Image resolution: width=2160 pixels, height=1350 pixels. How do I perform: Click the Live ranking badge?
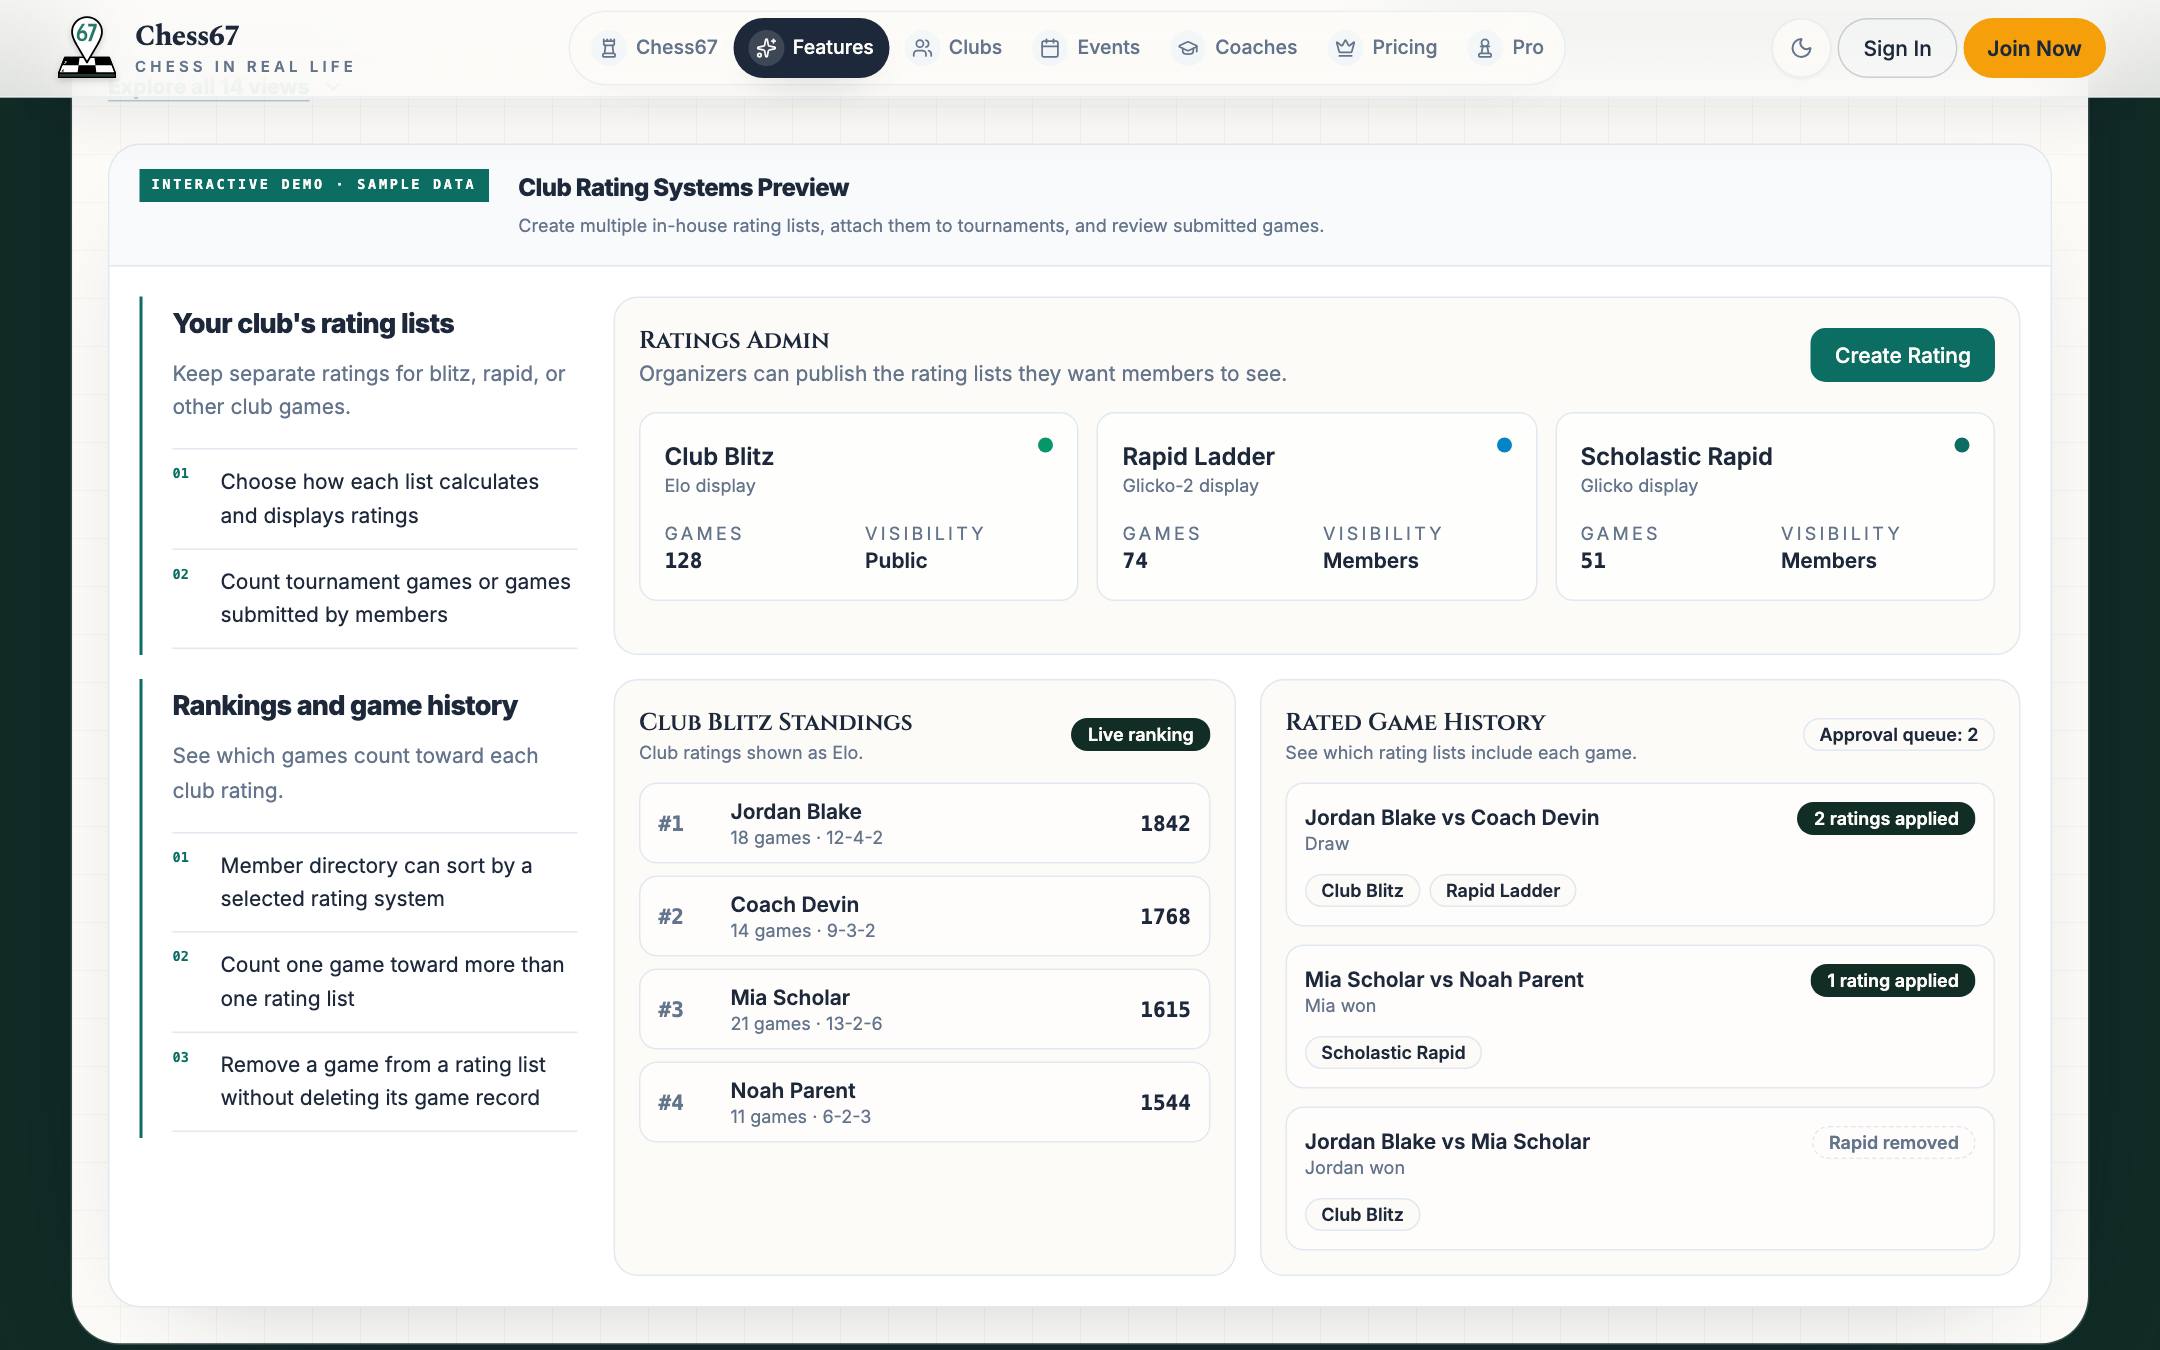(x=1140, y=735)
